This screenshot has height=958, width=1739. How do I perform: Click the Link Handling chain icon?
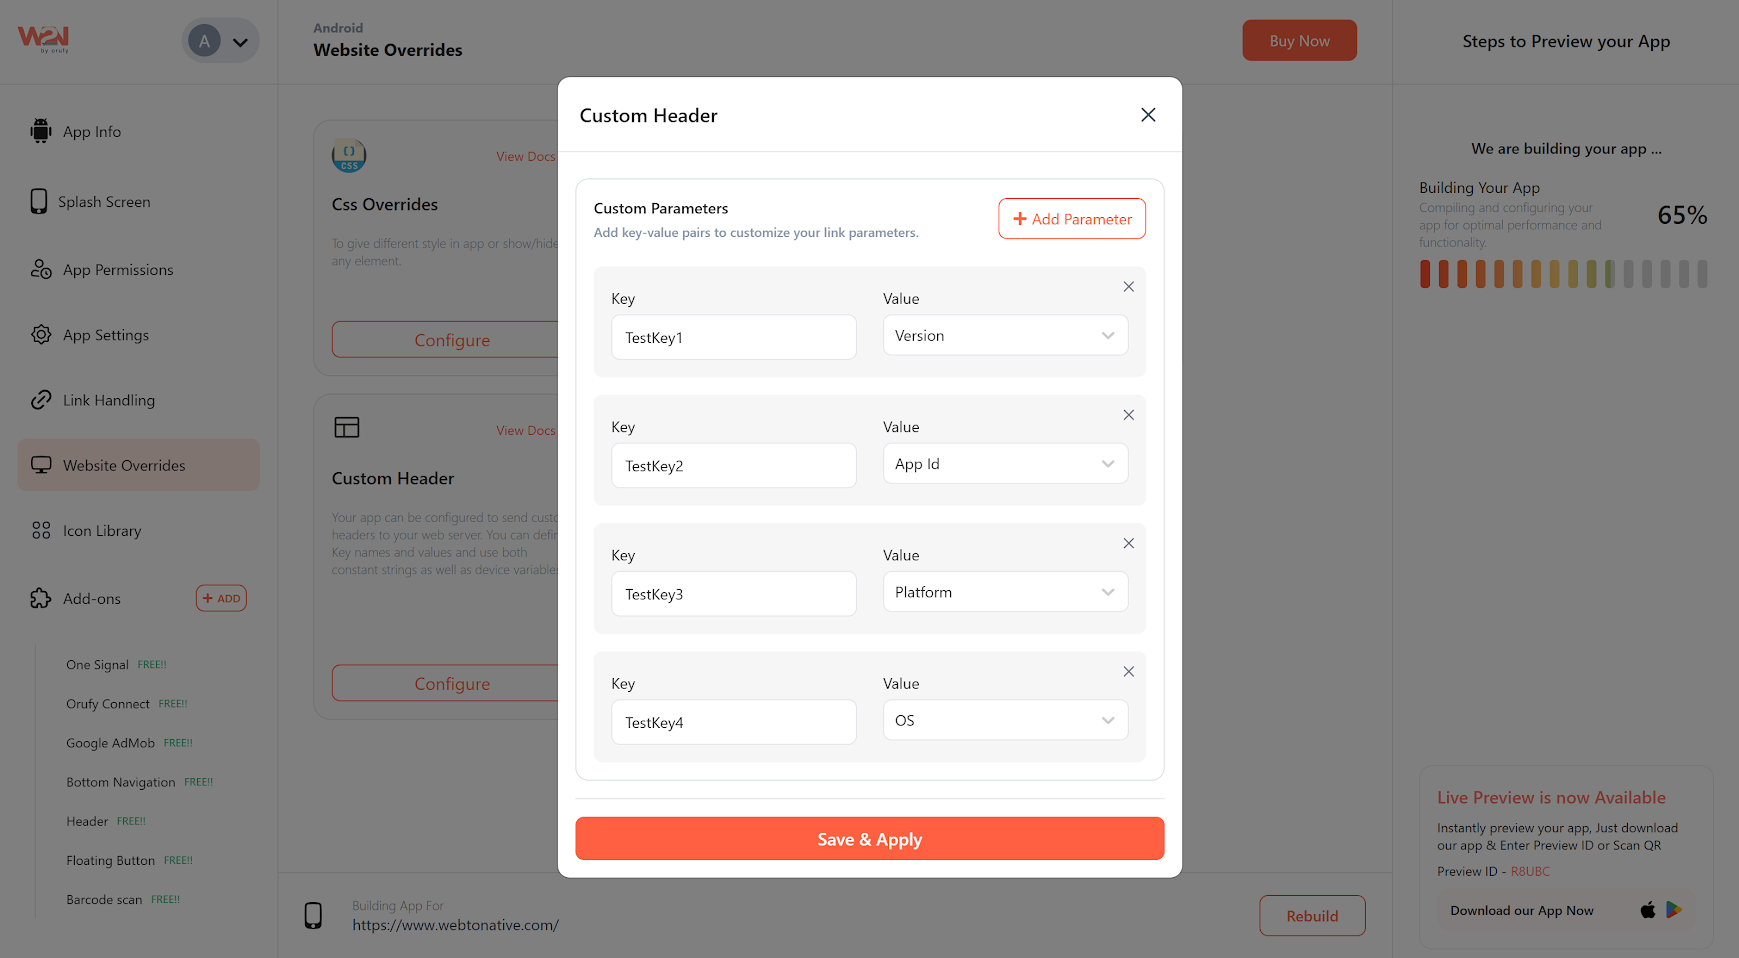pos(41,400)
